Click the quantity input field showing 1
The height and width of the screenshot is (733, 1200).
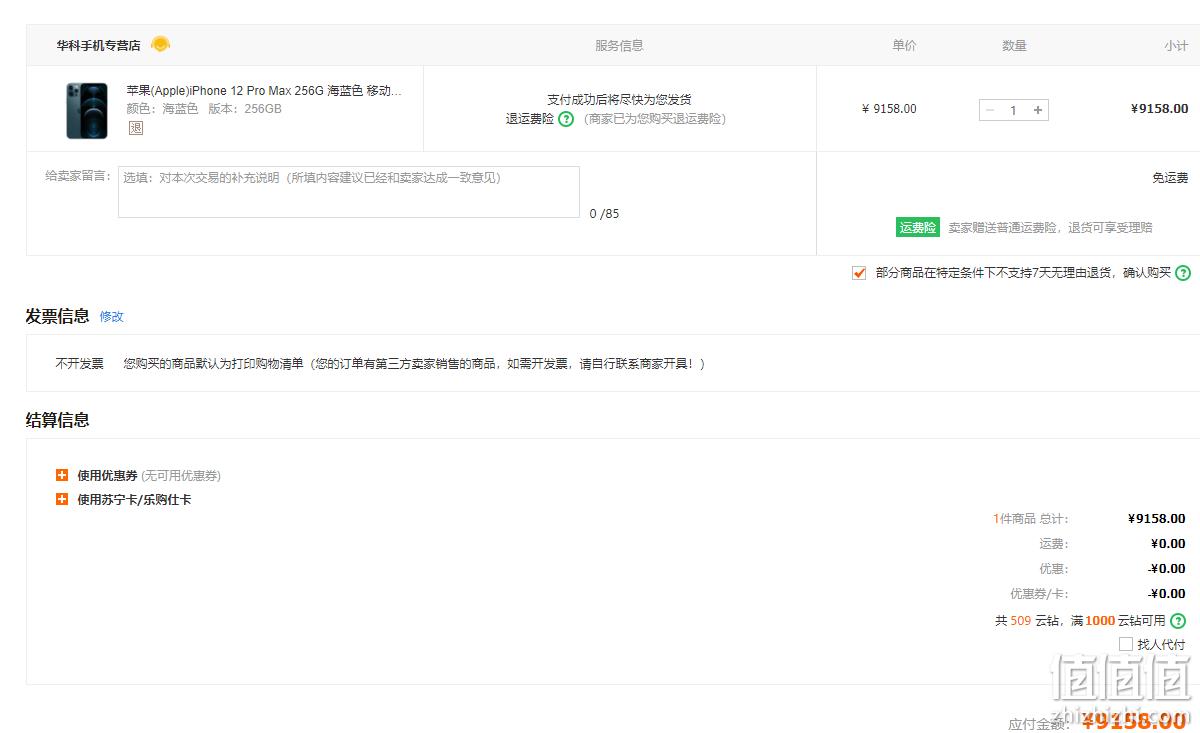1014,110
